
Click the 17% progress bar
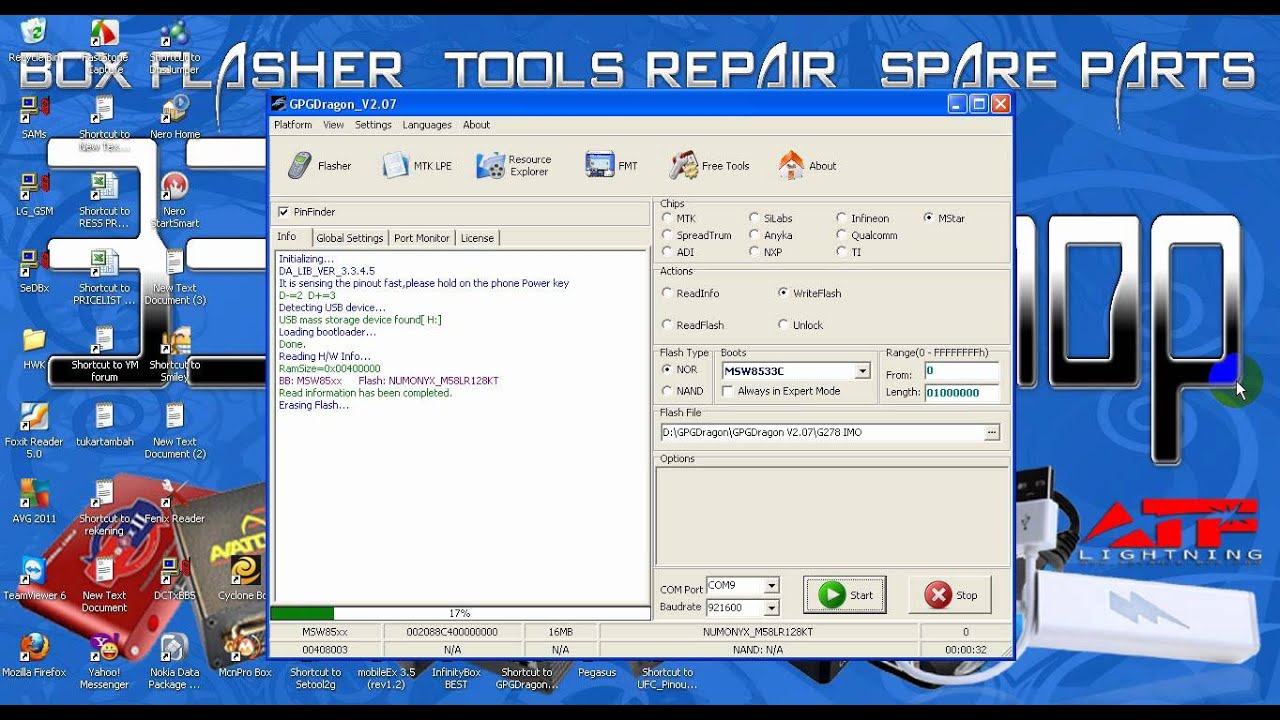click(x=460, y=613)
